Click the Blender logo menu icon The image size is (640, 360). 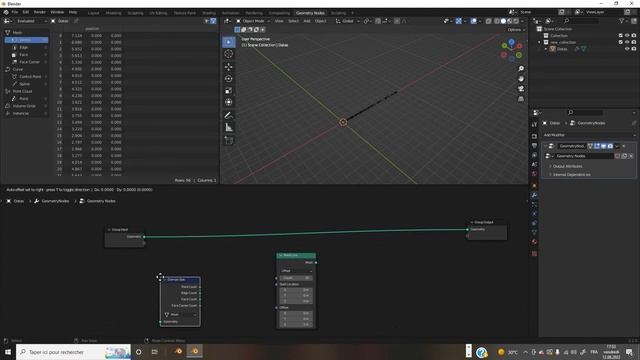(6, 12)
